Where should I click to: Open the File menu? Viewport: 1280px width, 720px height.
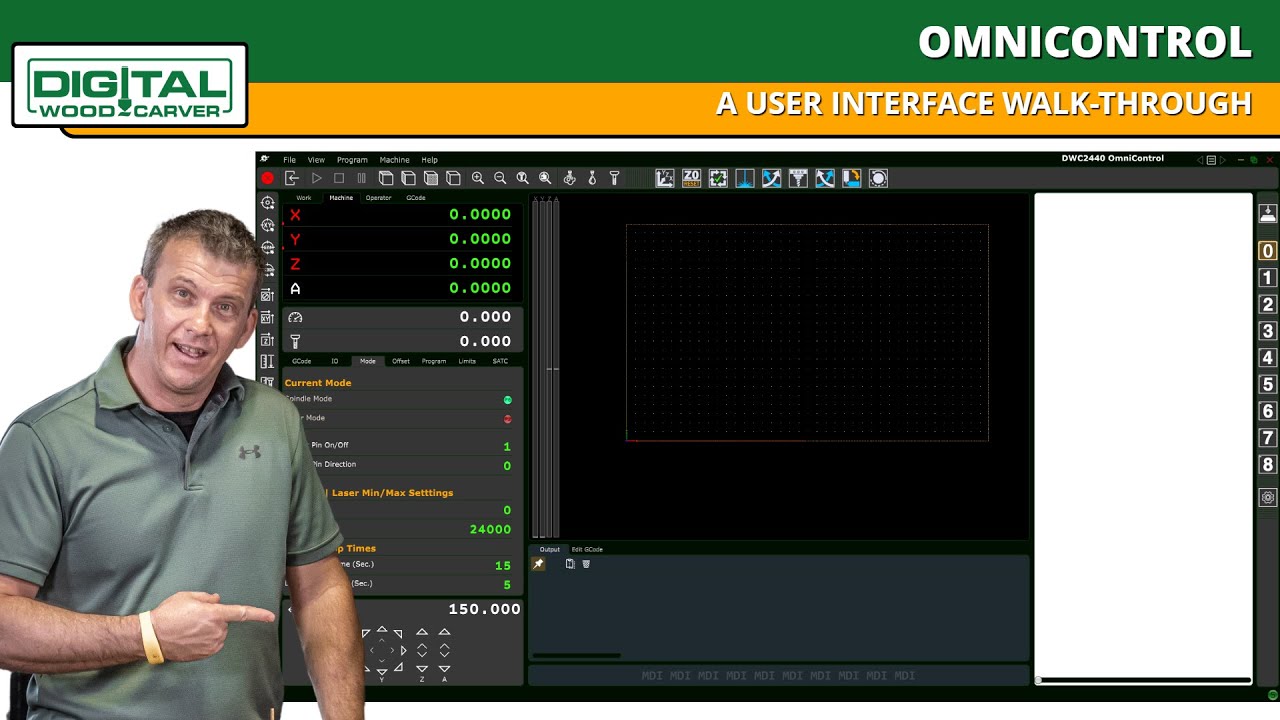pyautogui.click(x=289, y=160)
